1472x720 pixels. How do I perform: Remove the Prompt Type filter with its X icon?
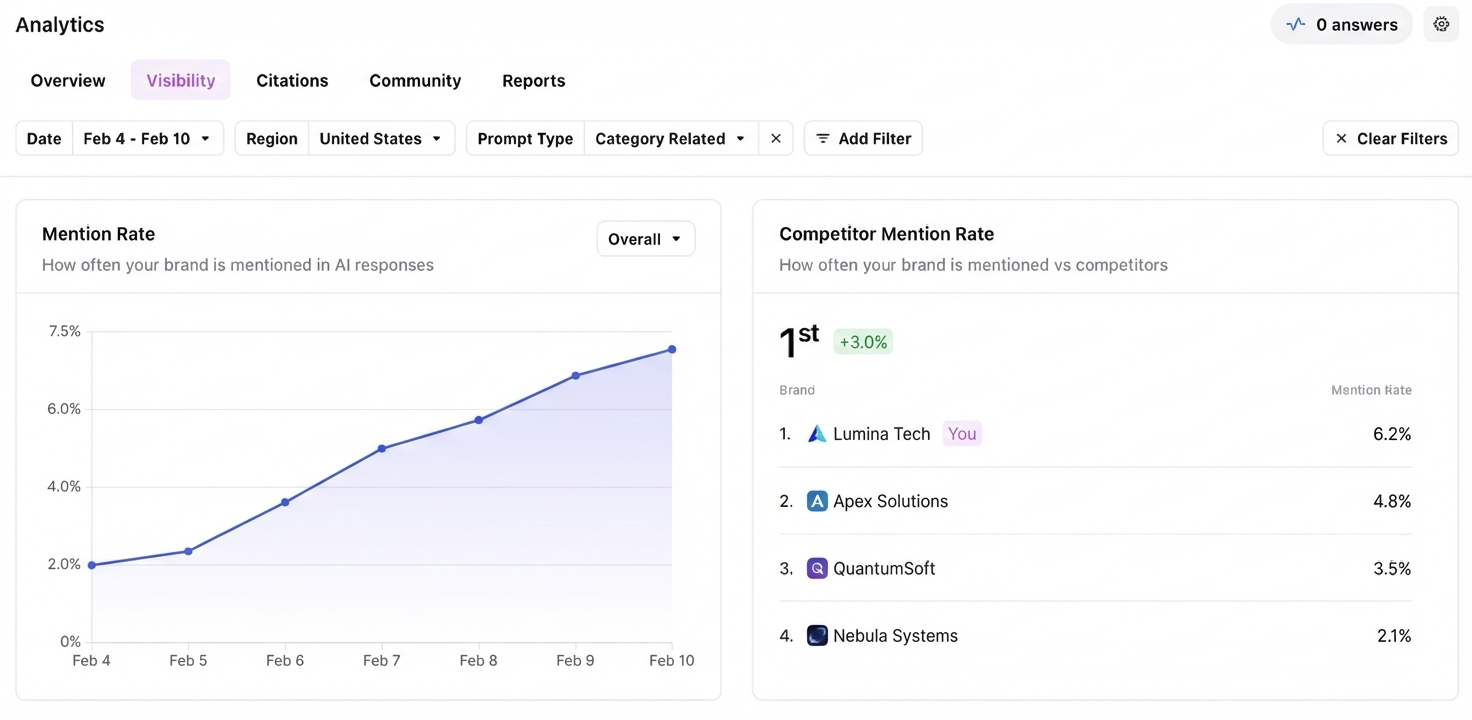tap(776, 138)
